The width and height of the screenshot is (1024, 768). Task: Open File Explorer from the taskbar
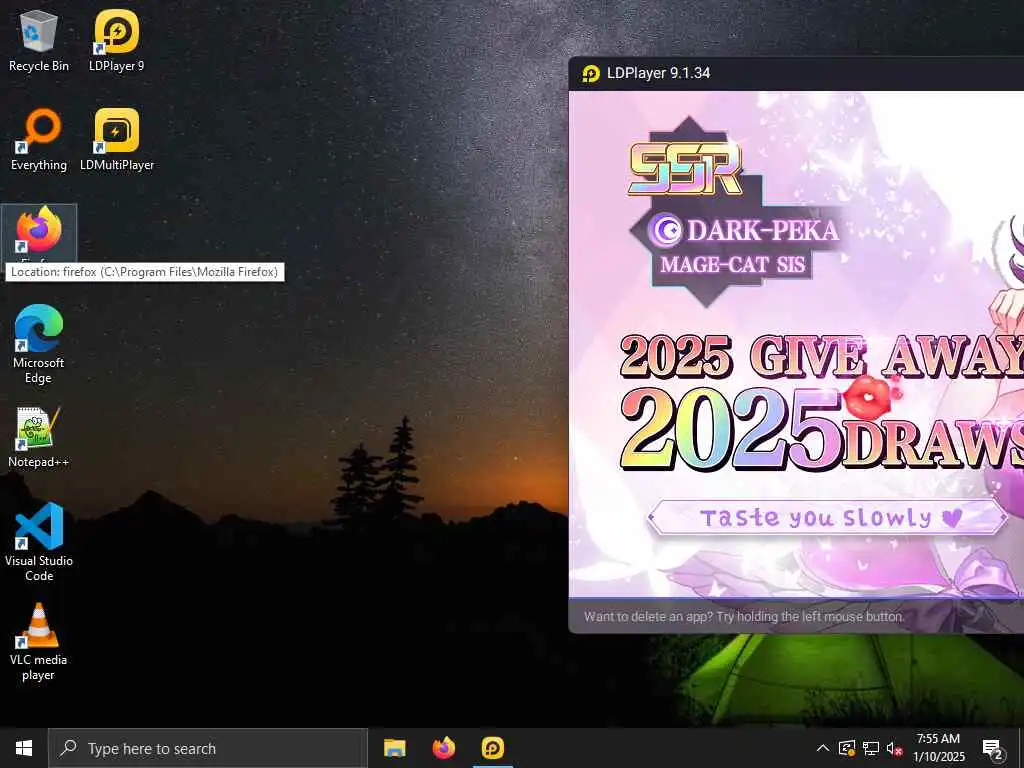tap(394, 748)
